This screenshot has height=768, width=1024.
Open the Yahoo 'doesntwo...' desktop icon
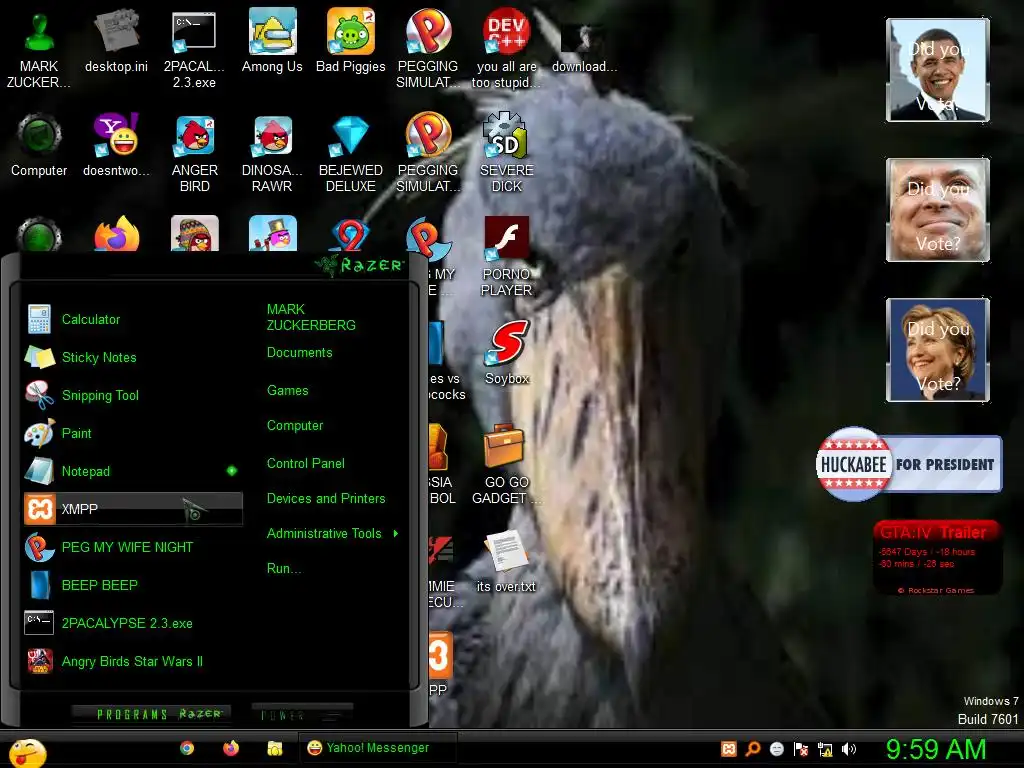(x=116, y=145)
